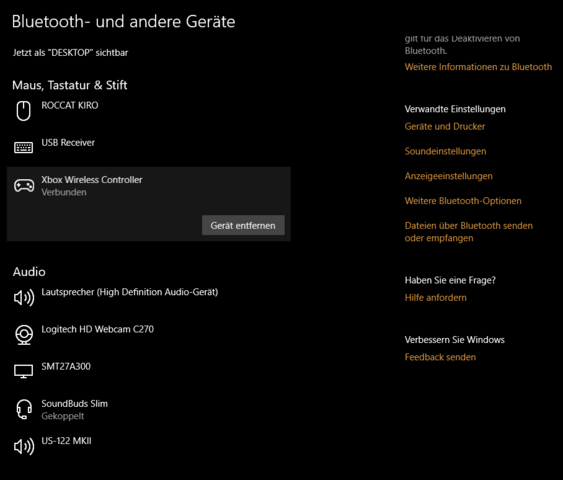Click the SMT27A300 monitor icon
The height and width of the screenshot is (480, 563).
pyautogui.click(x=23, y=372)
